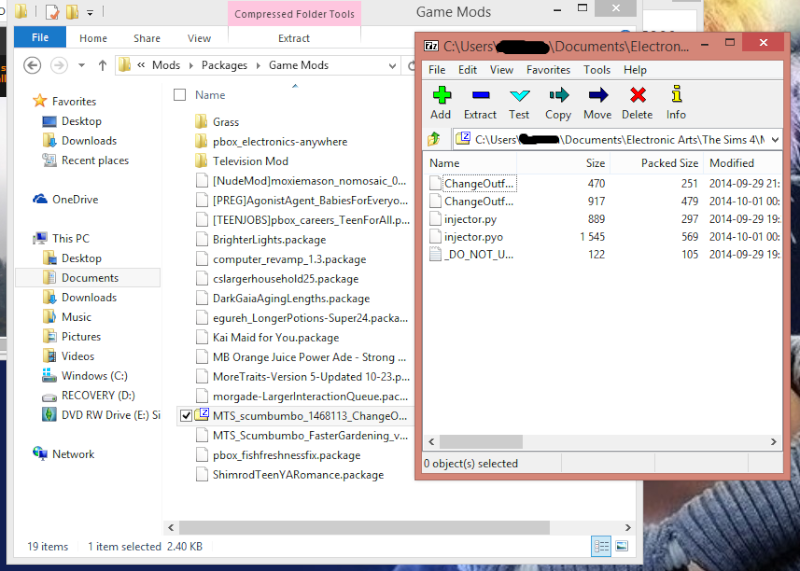Extract files using 7-Zip Extract icon

[480, 103]
